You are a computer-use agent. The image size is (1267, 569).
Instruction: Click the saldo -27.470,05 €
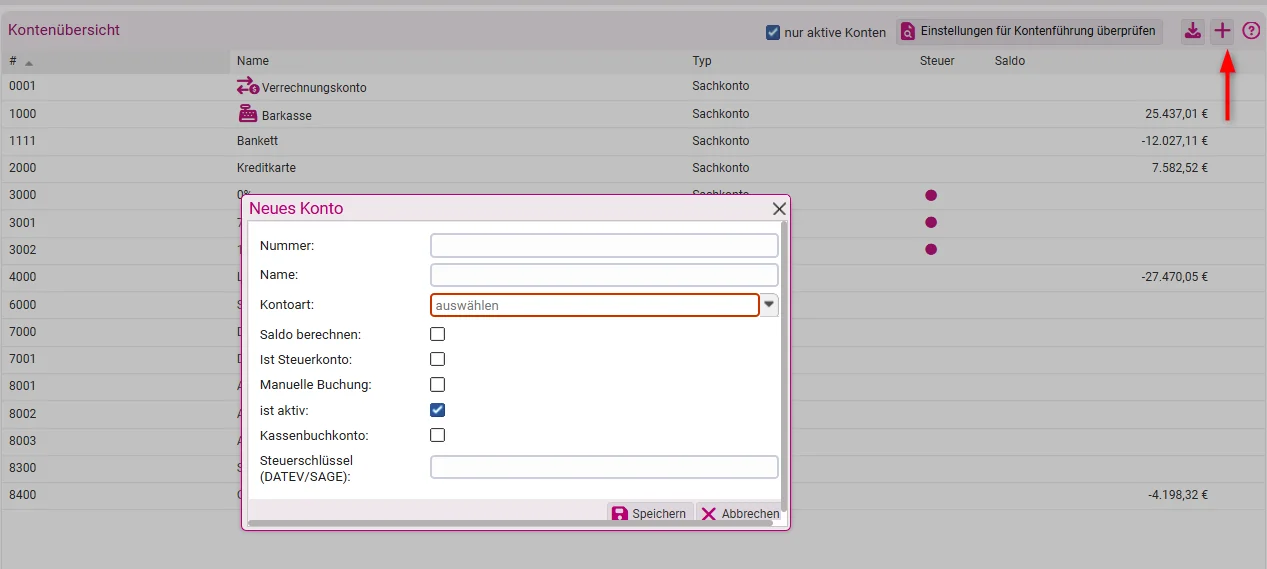pos(1174,277)
